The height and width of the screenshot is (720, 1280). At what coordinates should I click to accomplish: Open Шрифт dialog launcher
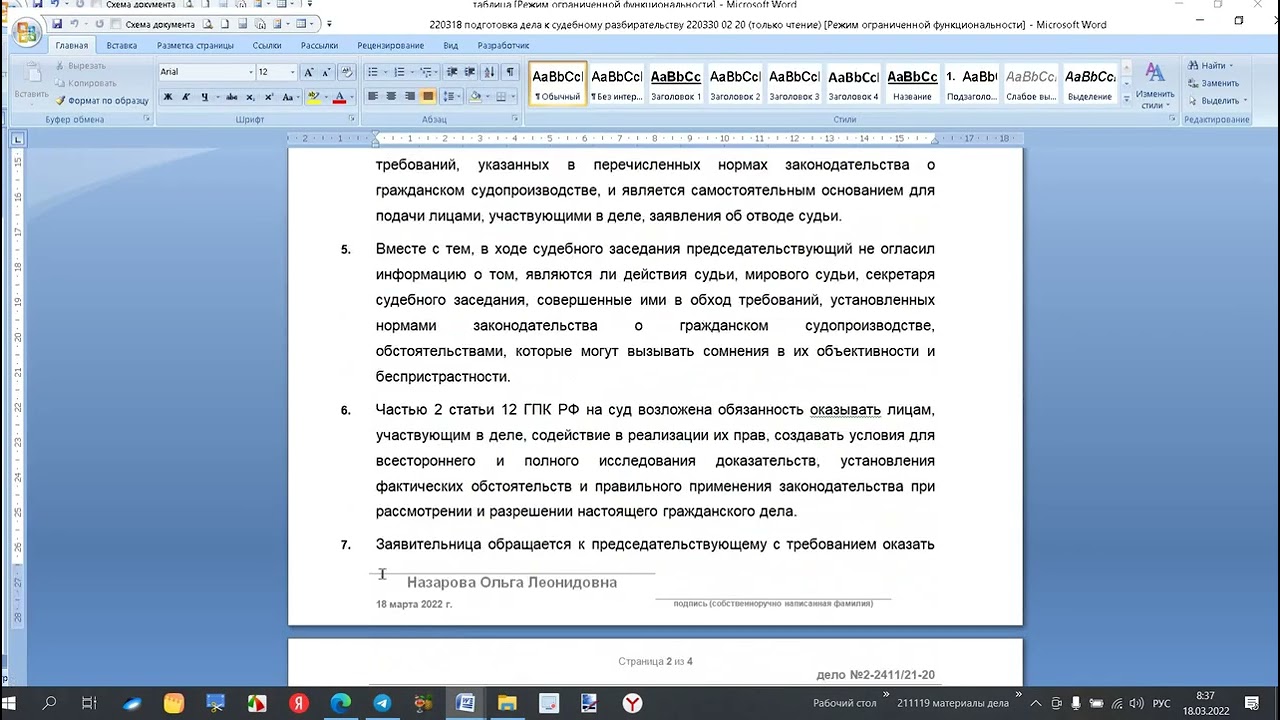351,119
